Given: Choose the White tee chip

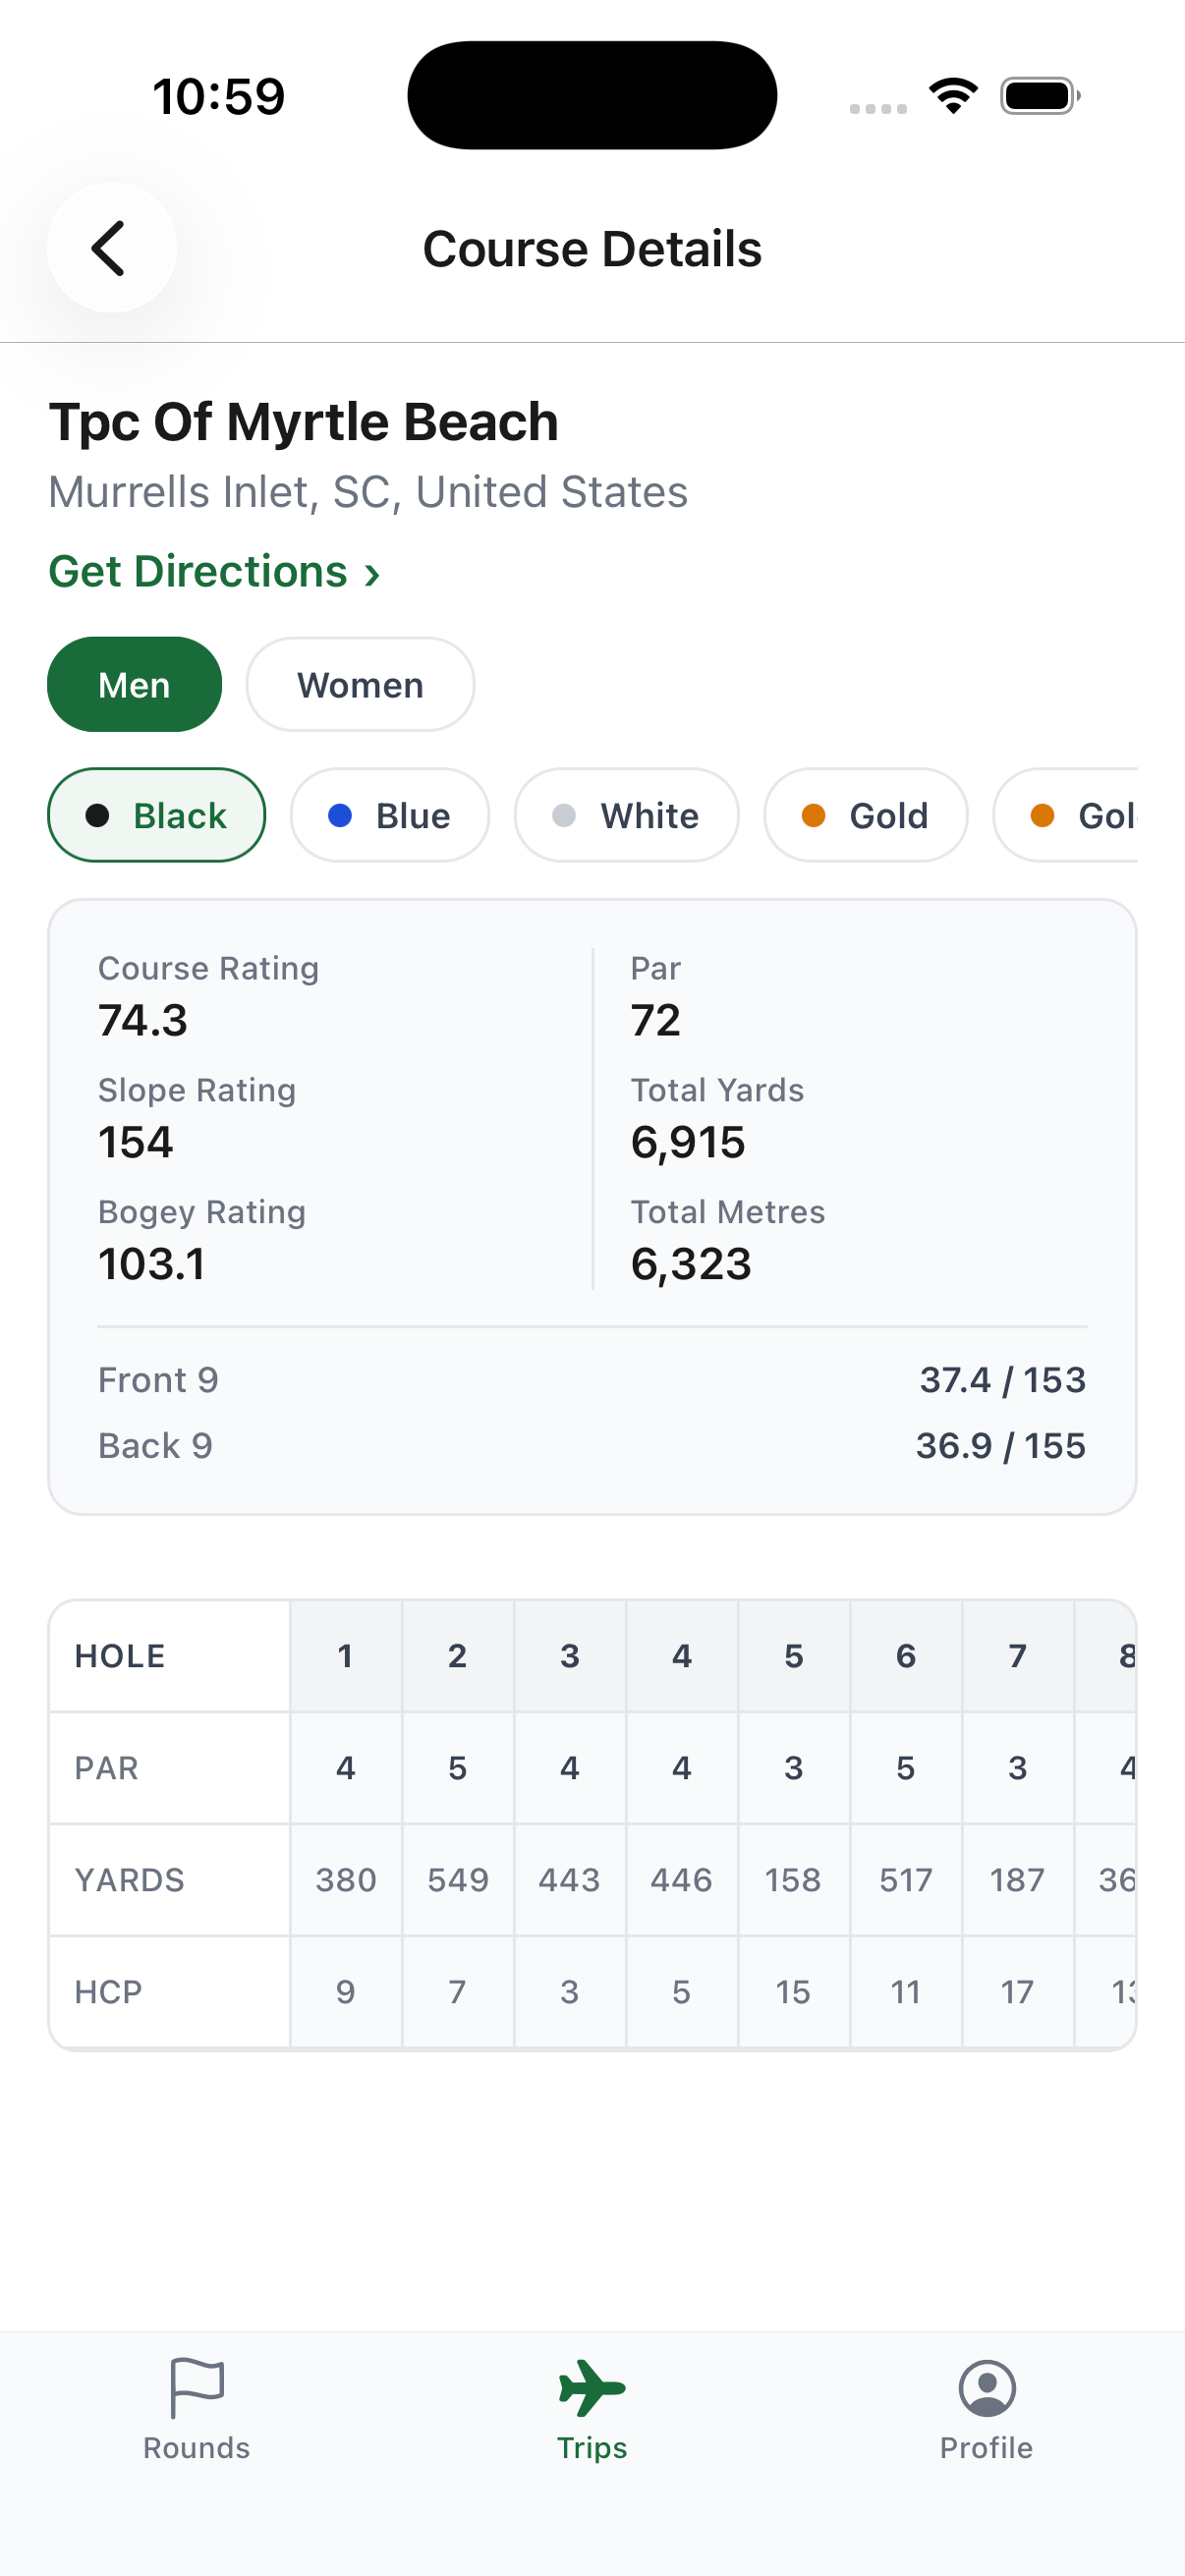Looking at the screenshot, I should (626, 815).
